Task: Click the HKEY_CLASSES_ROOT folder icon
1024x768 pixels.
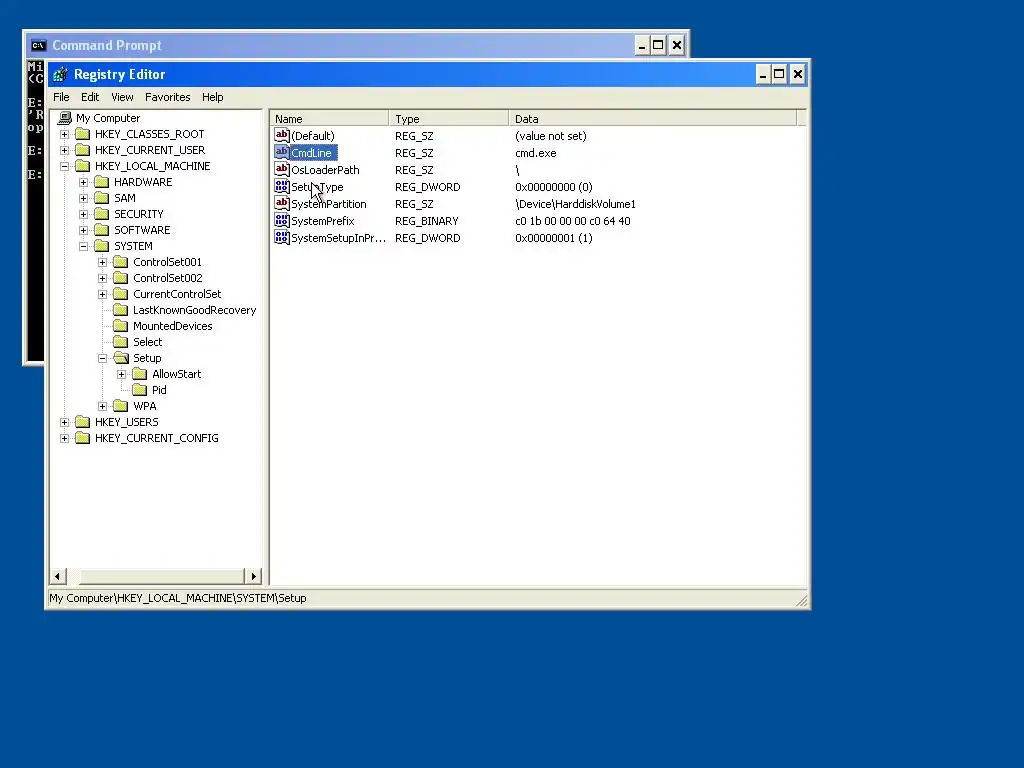Action: click(x=82, y=134)
